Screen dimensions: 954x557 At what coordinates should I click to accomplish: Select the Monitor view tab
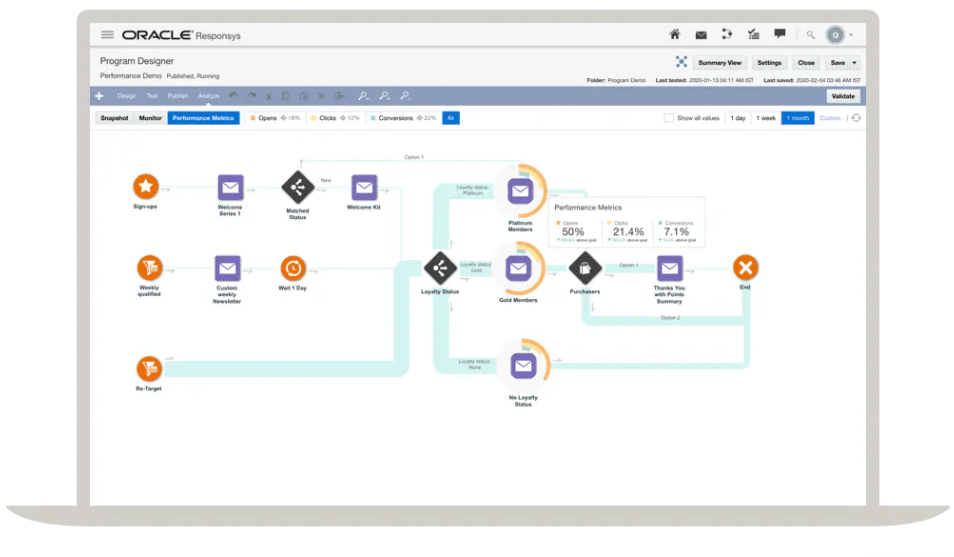150,118
